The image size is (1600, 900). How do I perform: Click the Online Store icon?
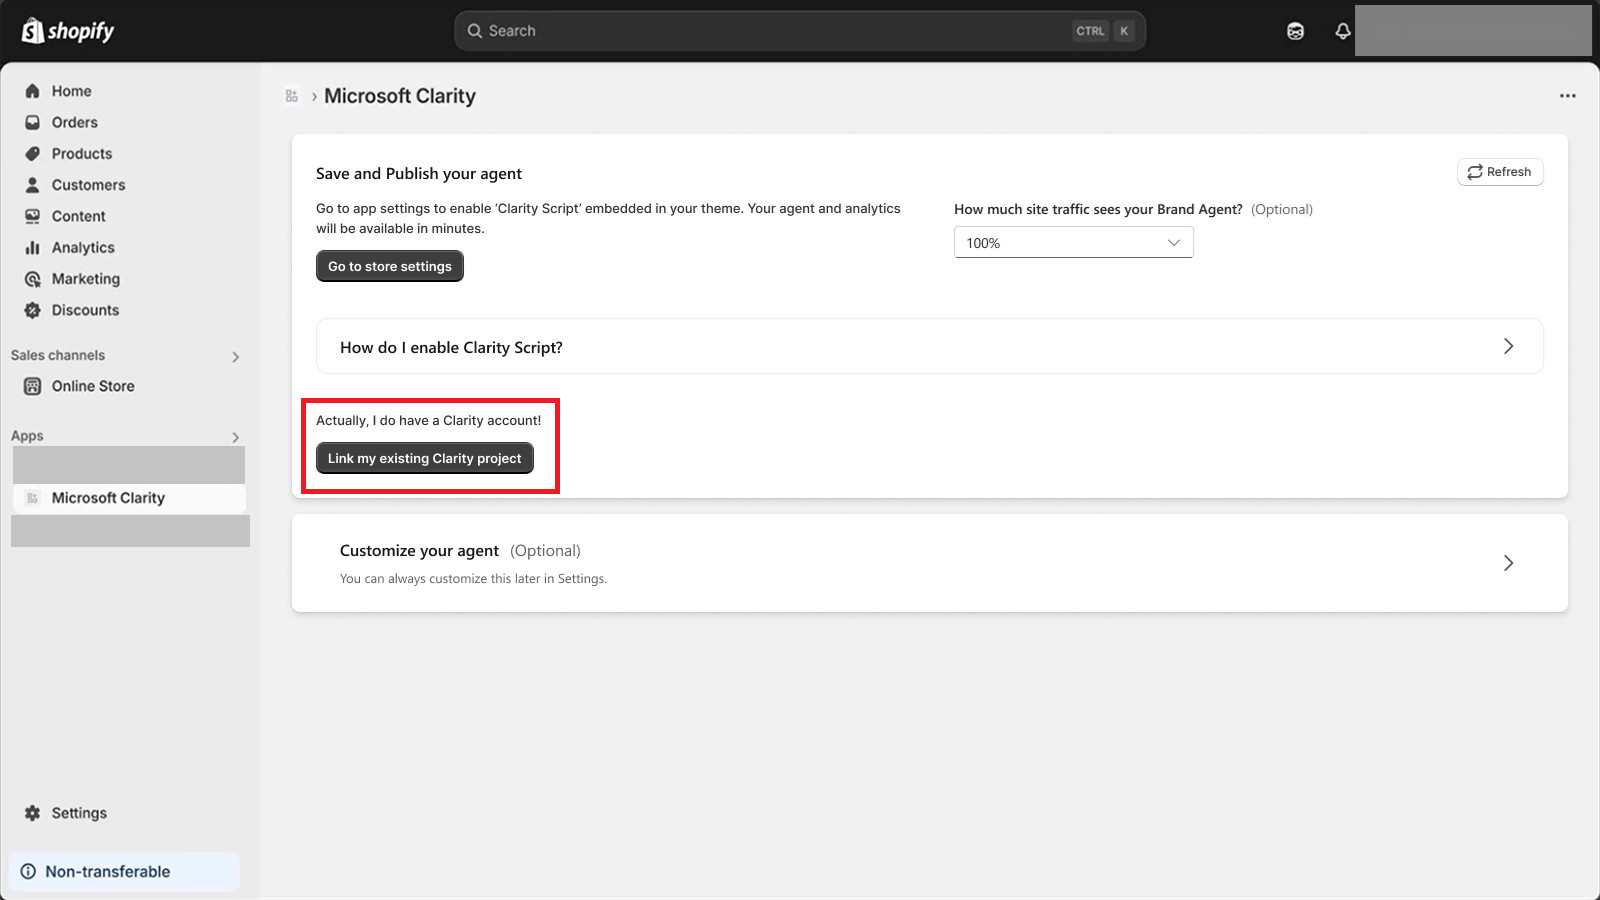pyautogui.click(x=32, y=386)
